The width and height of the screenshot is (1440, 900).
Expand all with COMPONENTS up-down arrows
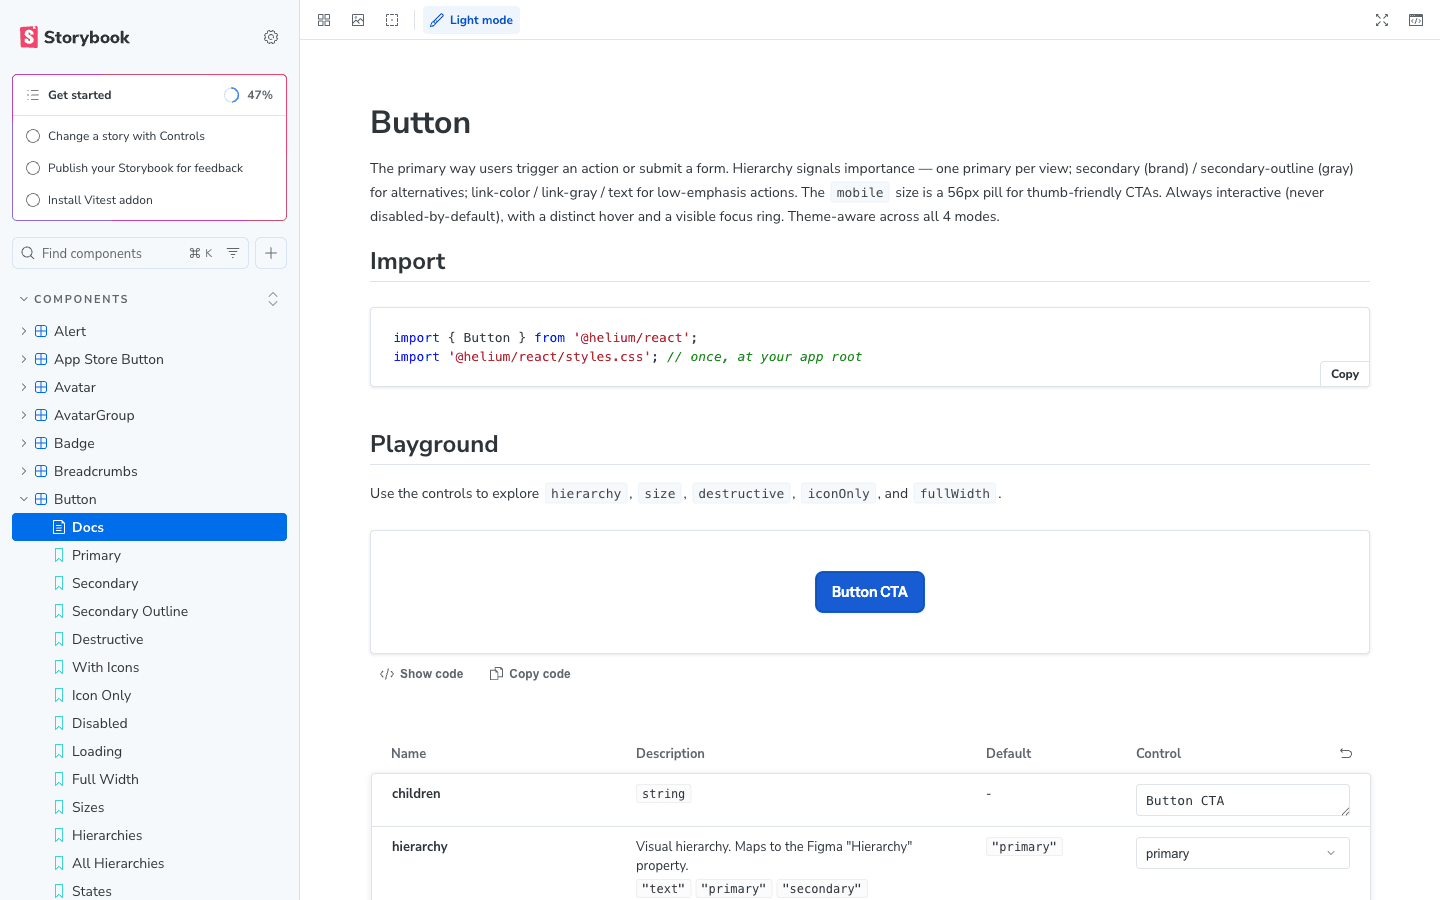273,299
